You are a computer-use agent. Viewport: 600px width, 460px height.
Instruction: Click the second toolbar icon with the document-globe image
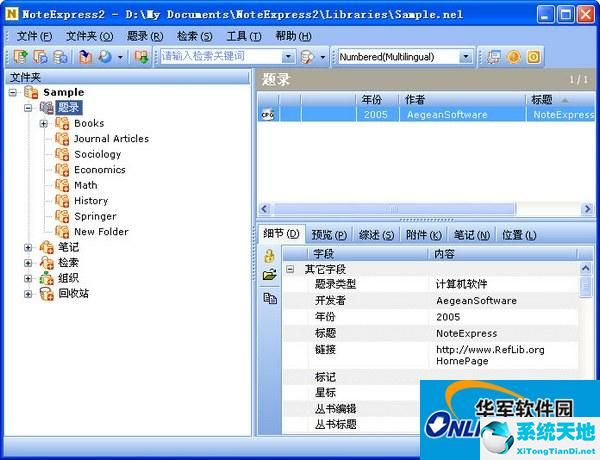point(40,57)
